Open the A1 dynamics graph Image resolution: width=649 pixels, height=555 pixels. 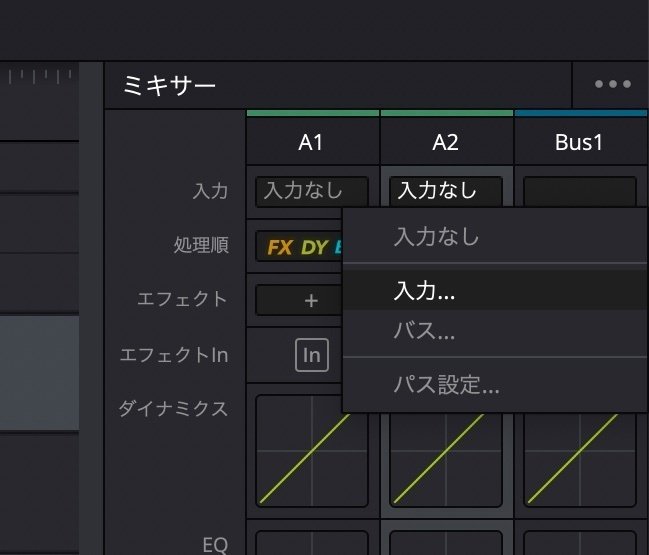[312, 450]
